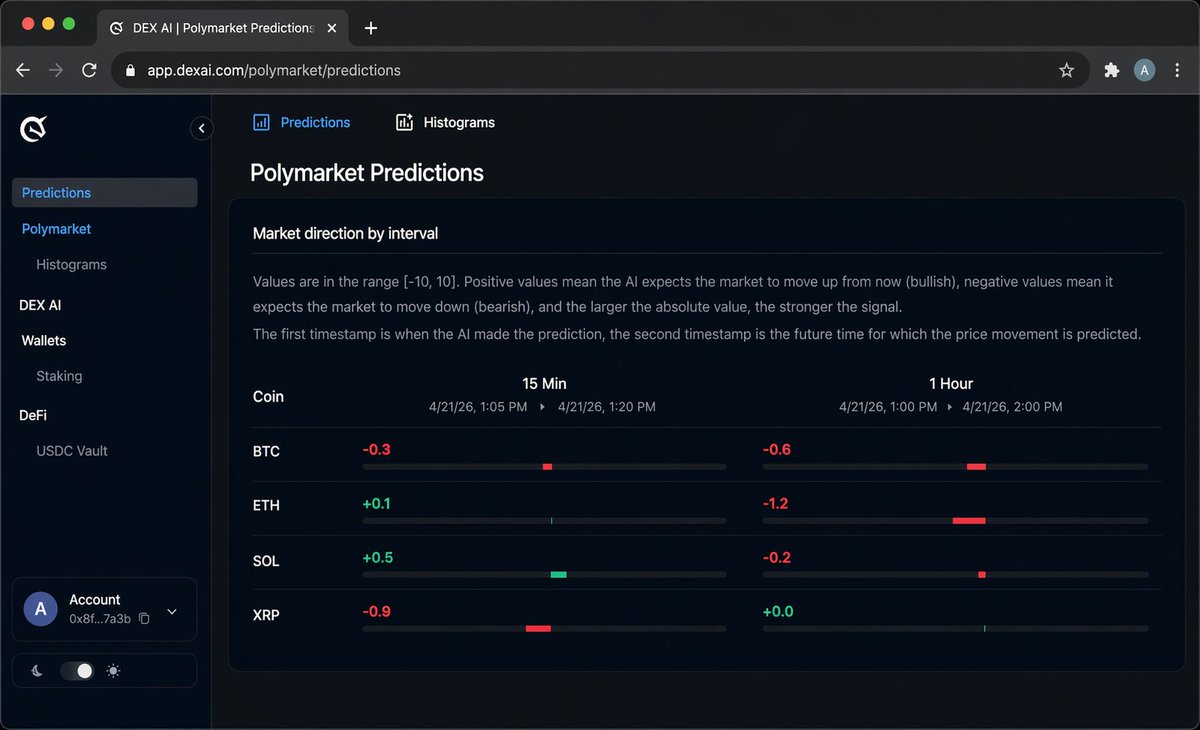The width and height of the screenshot is (1200, 730).
Task: Open the Chrome three-dot menu
Action: tap(1178, 70)
